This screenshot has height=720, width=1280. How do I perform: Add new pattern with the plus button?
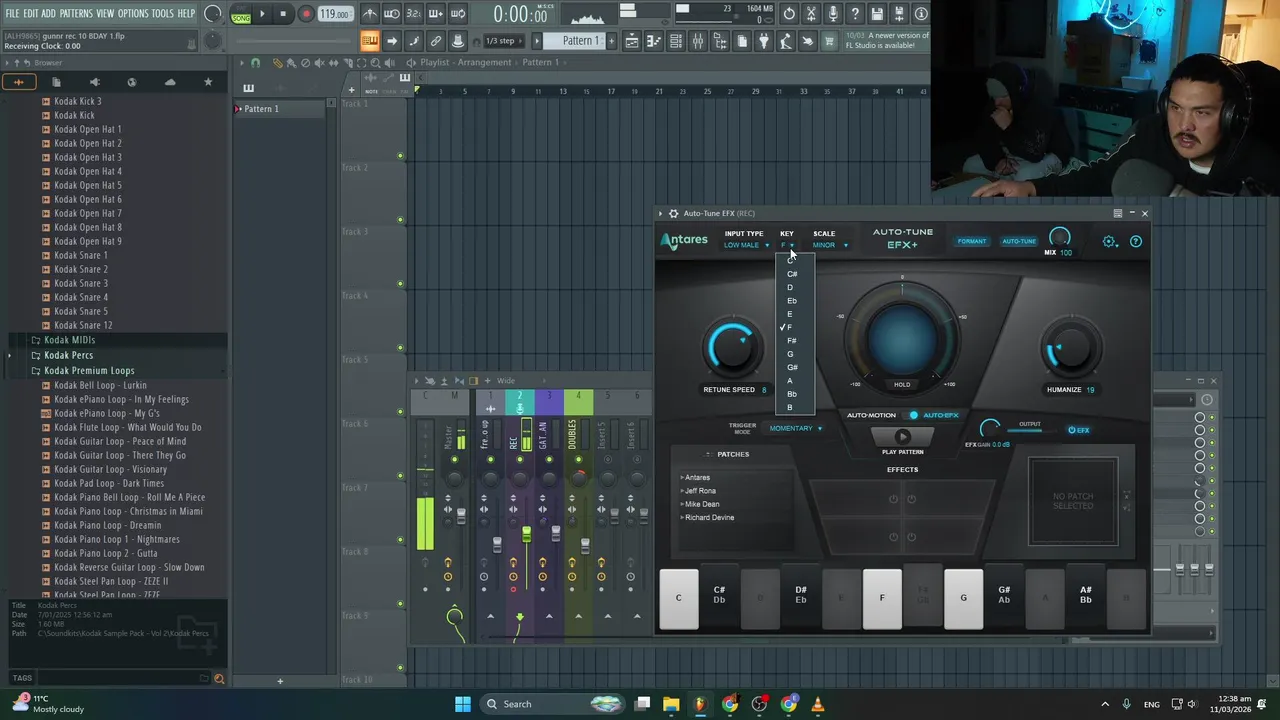(611, 41)
